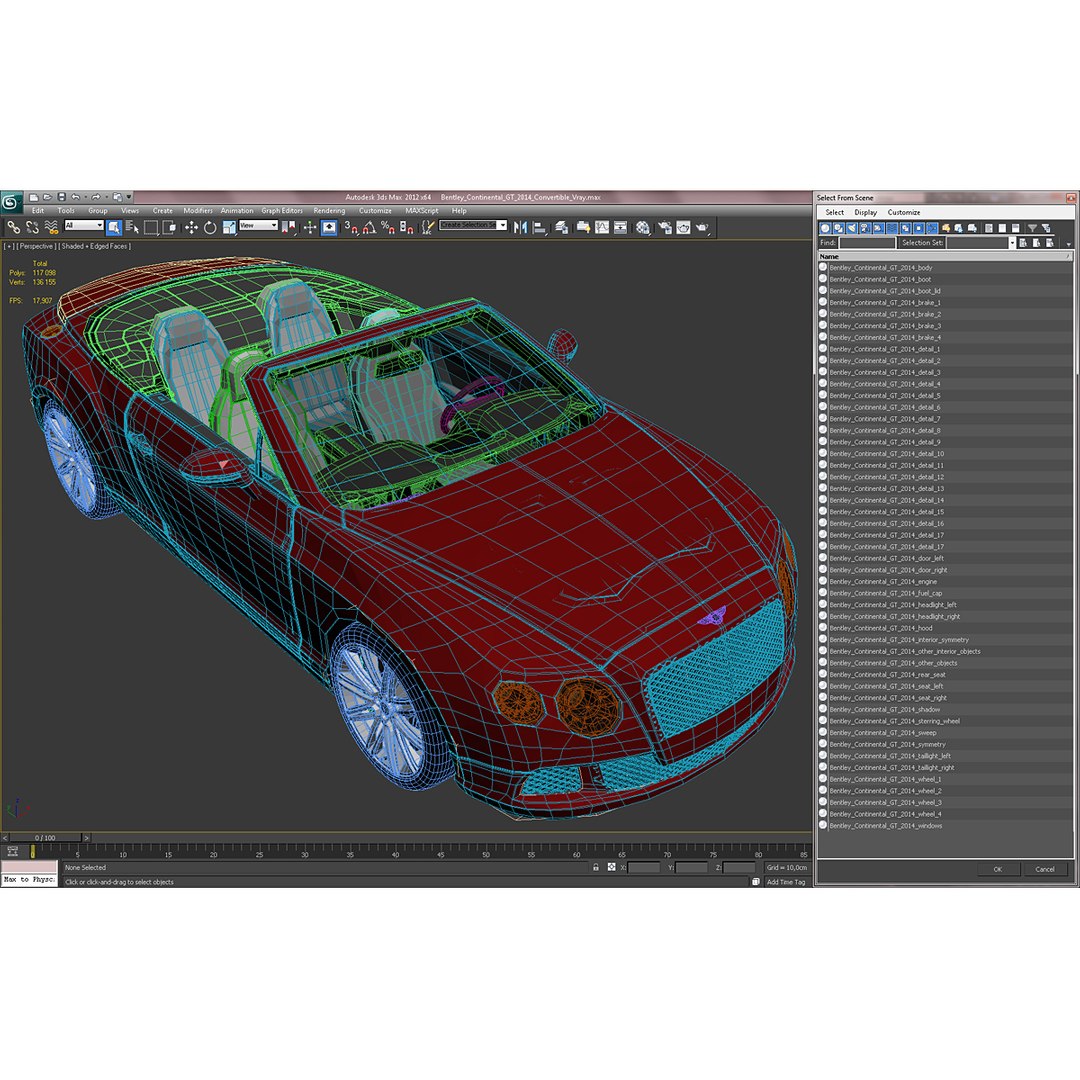Open the 3ds Max application menu logo

point(10,202)
